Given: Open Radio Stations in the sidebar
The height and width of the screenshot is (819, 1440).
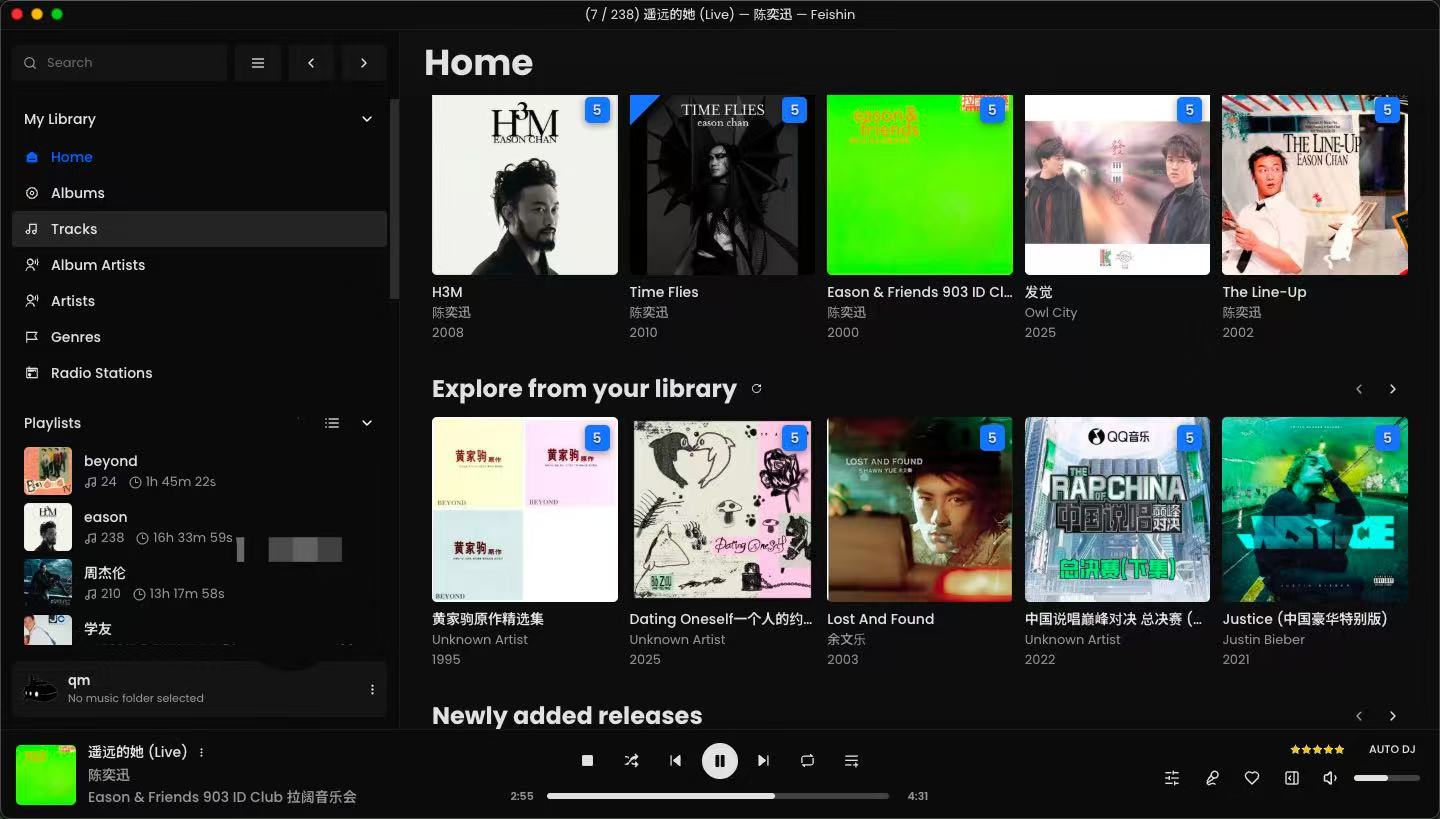Looking at the screenshot, I should 200,373.
